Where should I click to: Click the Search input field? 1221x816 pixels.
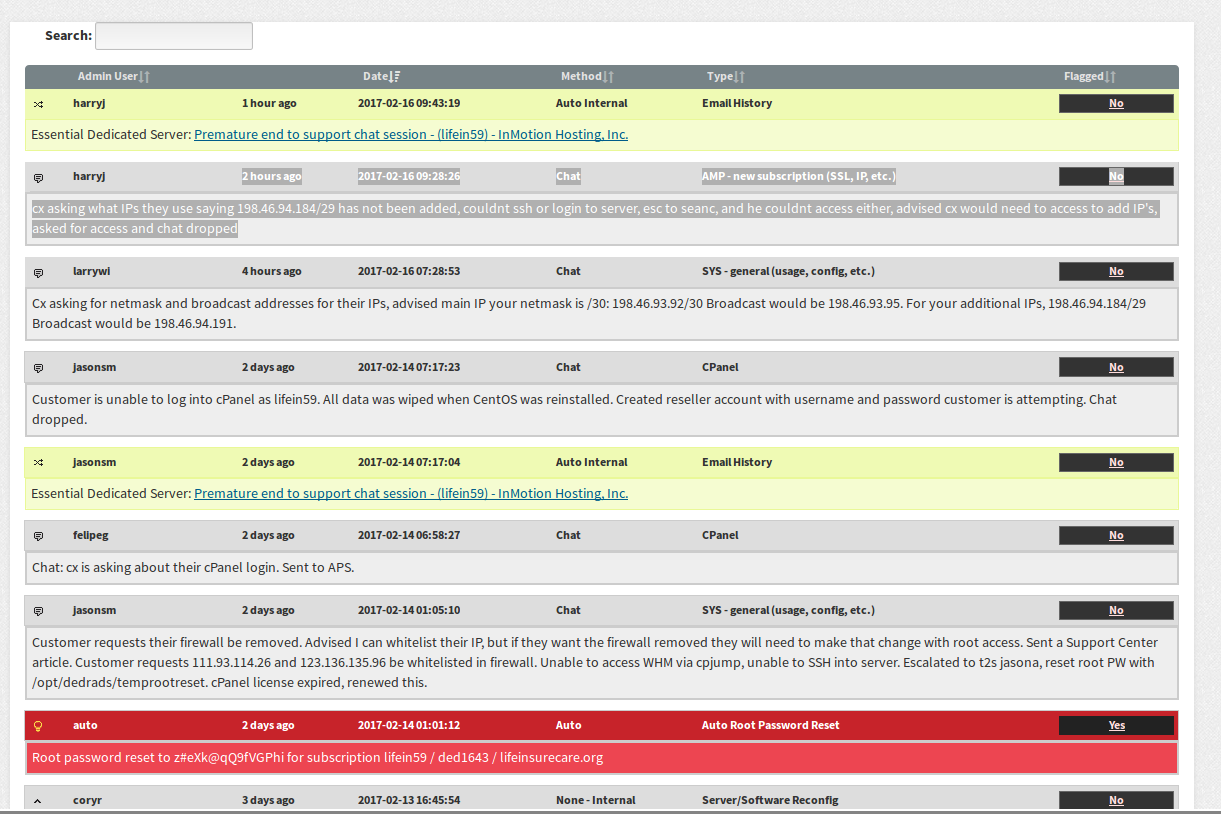pyautogui.click(x=173, y=36)
